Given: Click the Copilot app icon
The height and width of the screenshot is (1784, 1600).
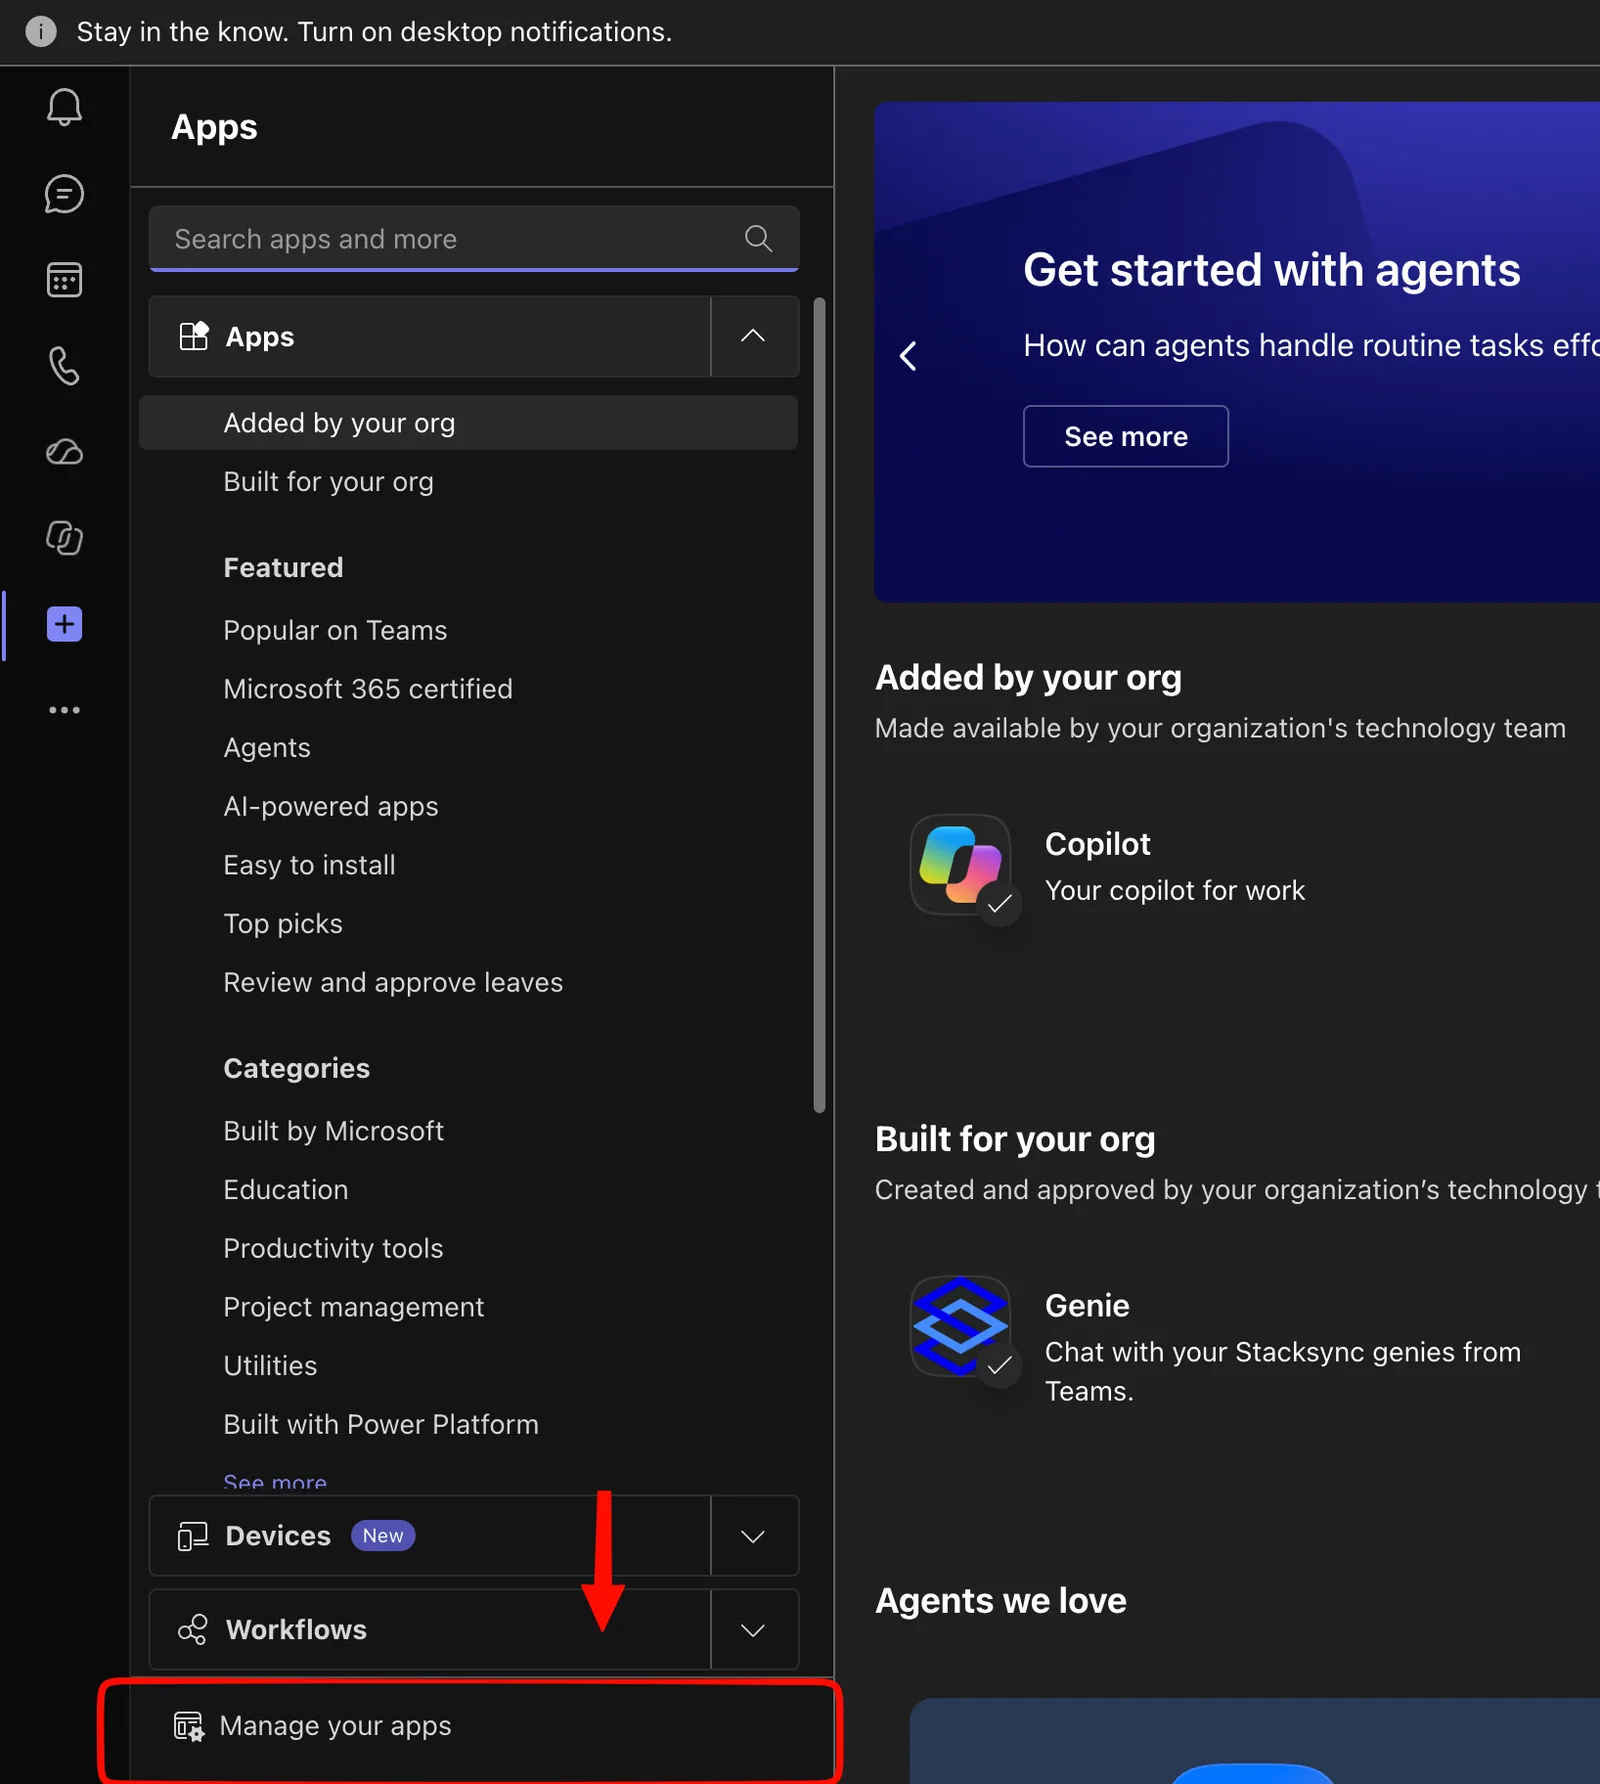Looking at the screenshot, I should tap(960, 865).
